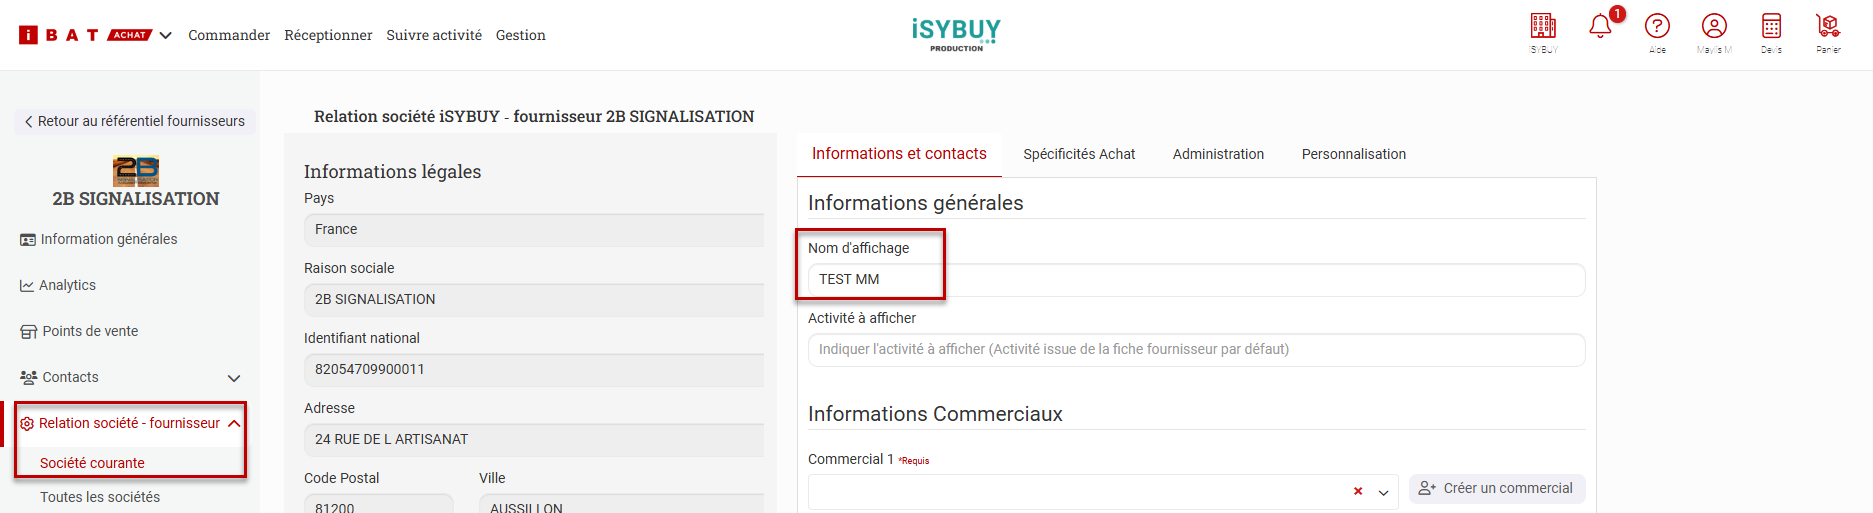The width and height of the screenshot is (1873, 513).
Task: Click the Points de vente shop icon
Action: coord(28,332)
